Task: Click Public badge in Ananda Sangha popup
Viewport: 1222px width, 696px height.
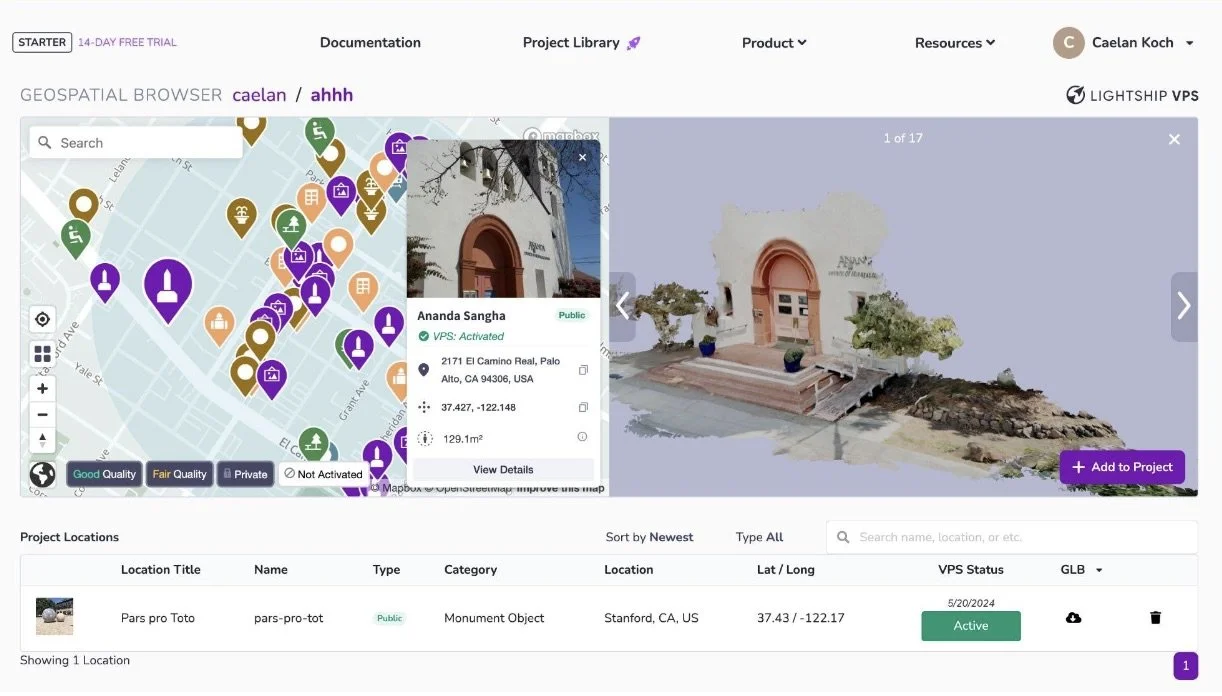Action: tap(572, 315)
